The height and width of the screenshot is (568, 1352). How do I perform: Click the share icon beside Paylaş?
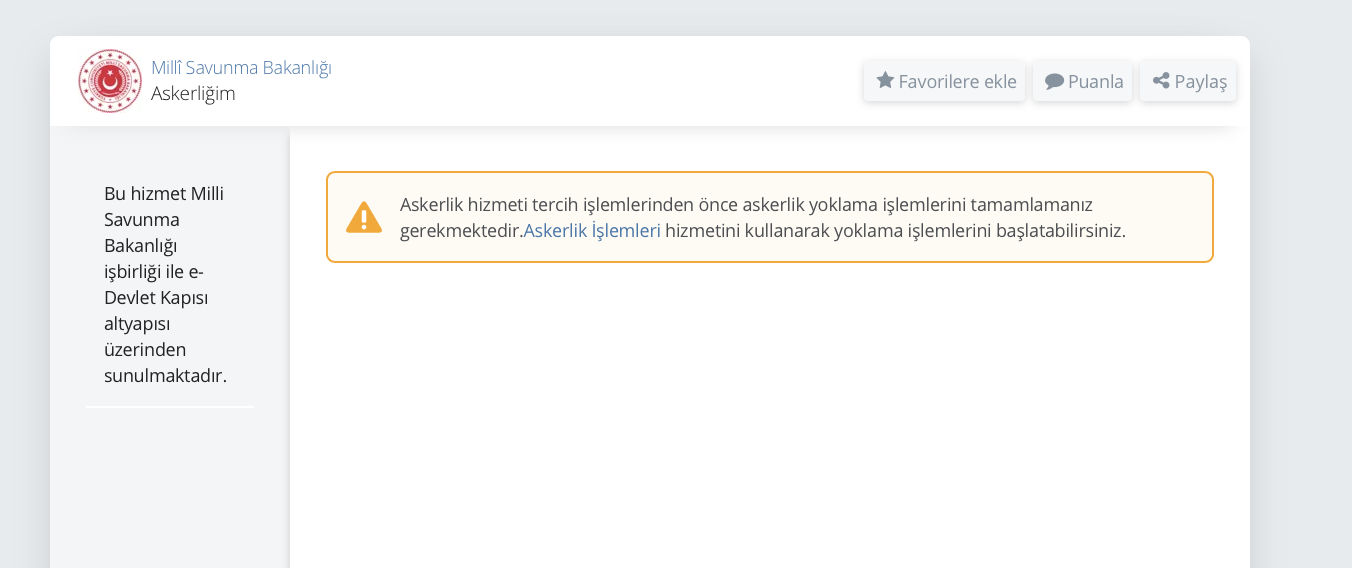pyautogui.click(x=1161, y=81)
